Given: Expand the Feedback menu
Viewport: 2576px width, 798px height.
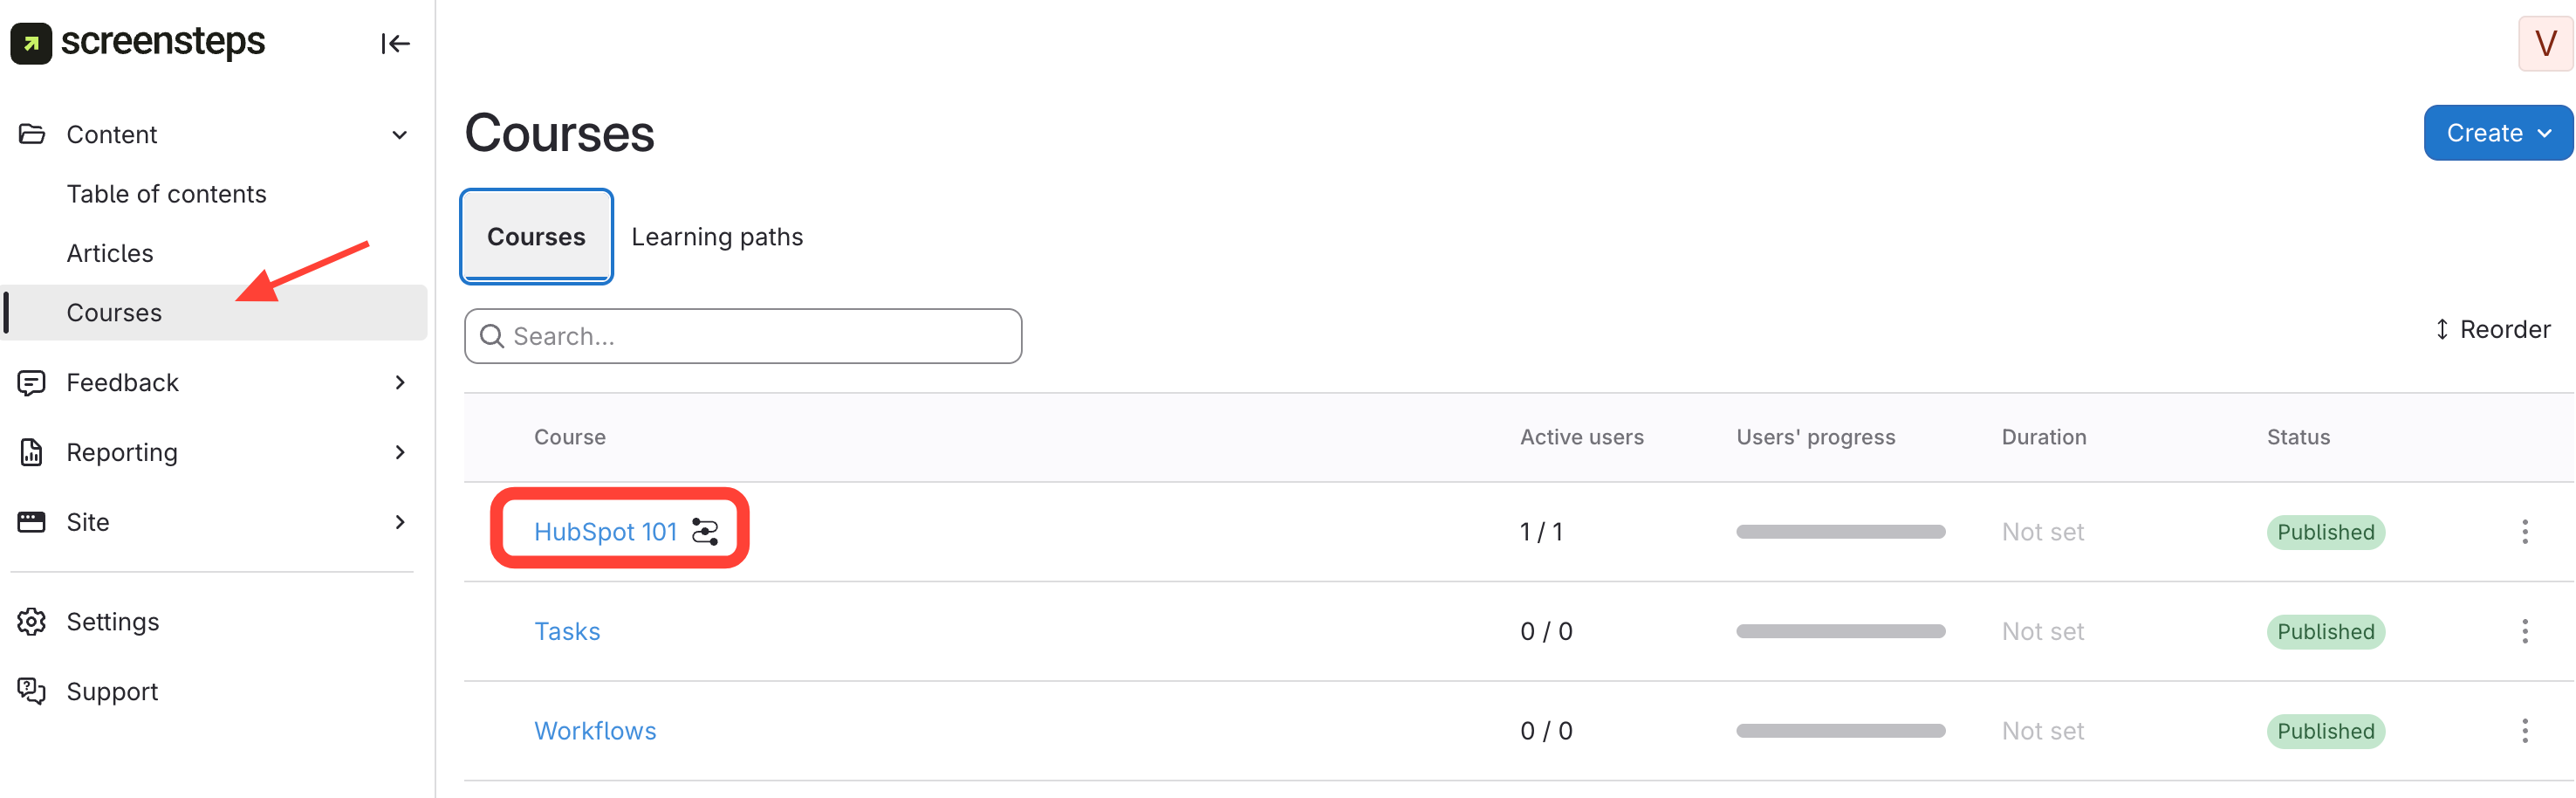Looking at the screenshot, I should 400,383.
